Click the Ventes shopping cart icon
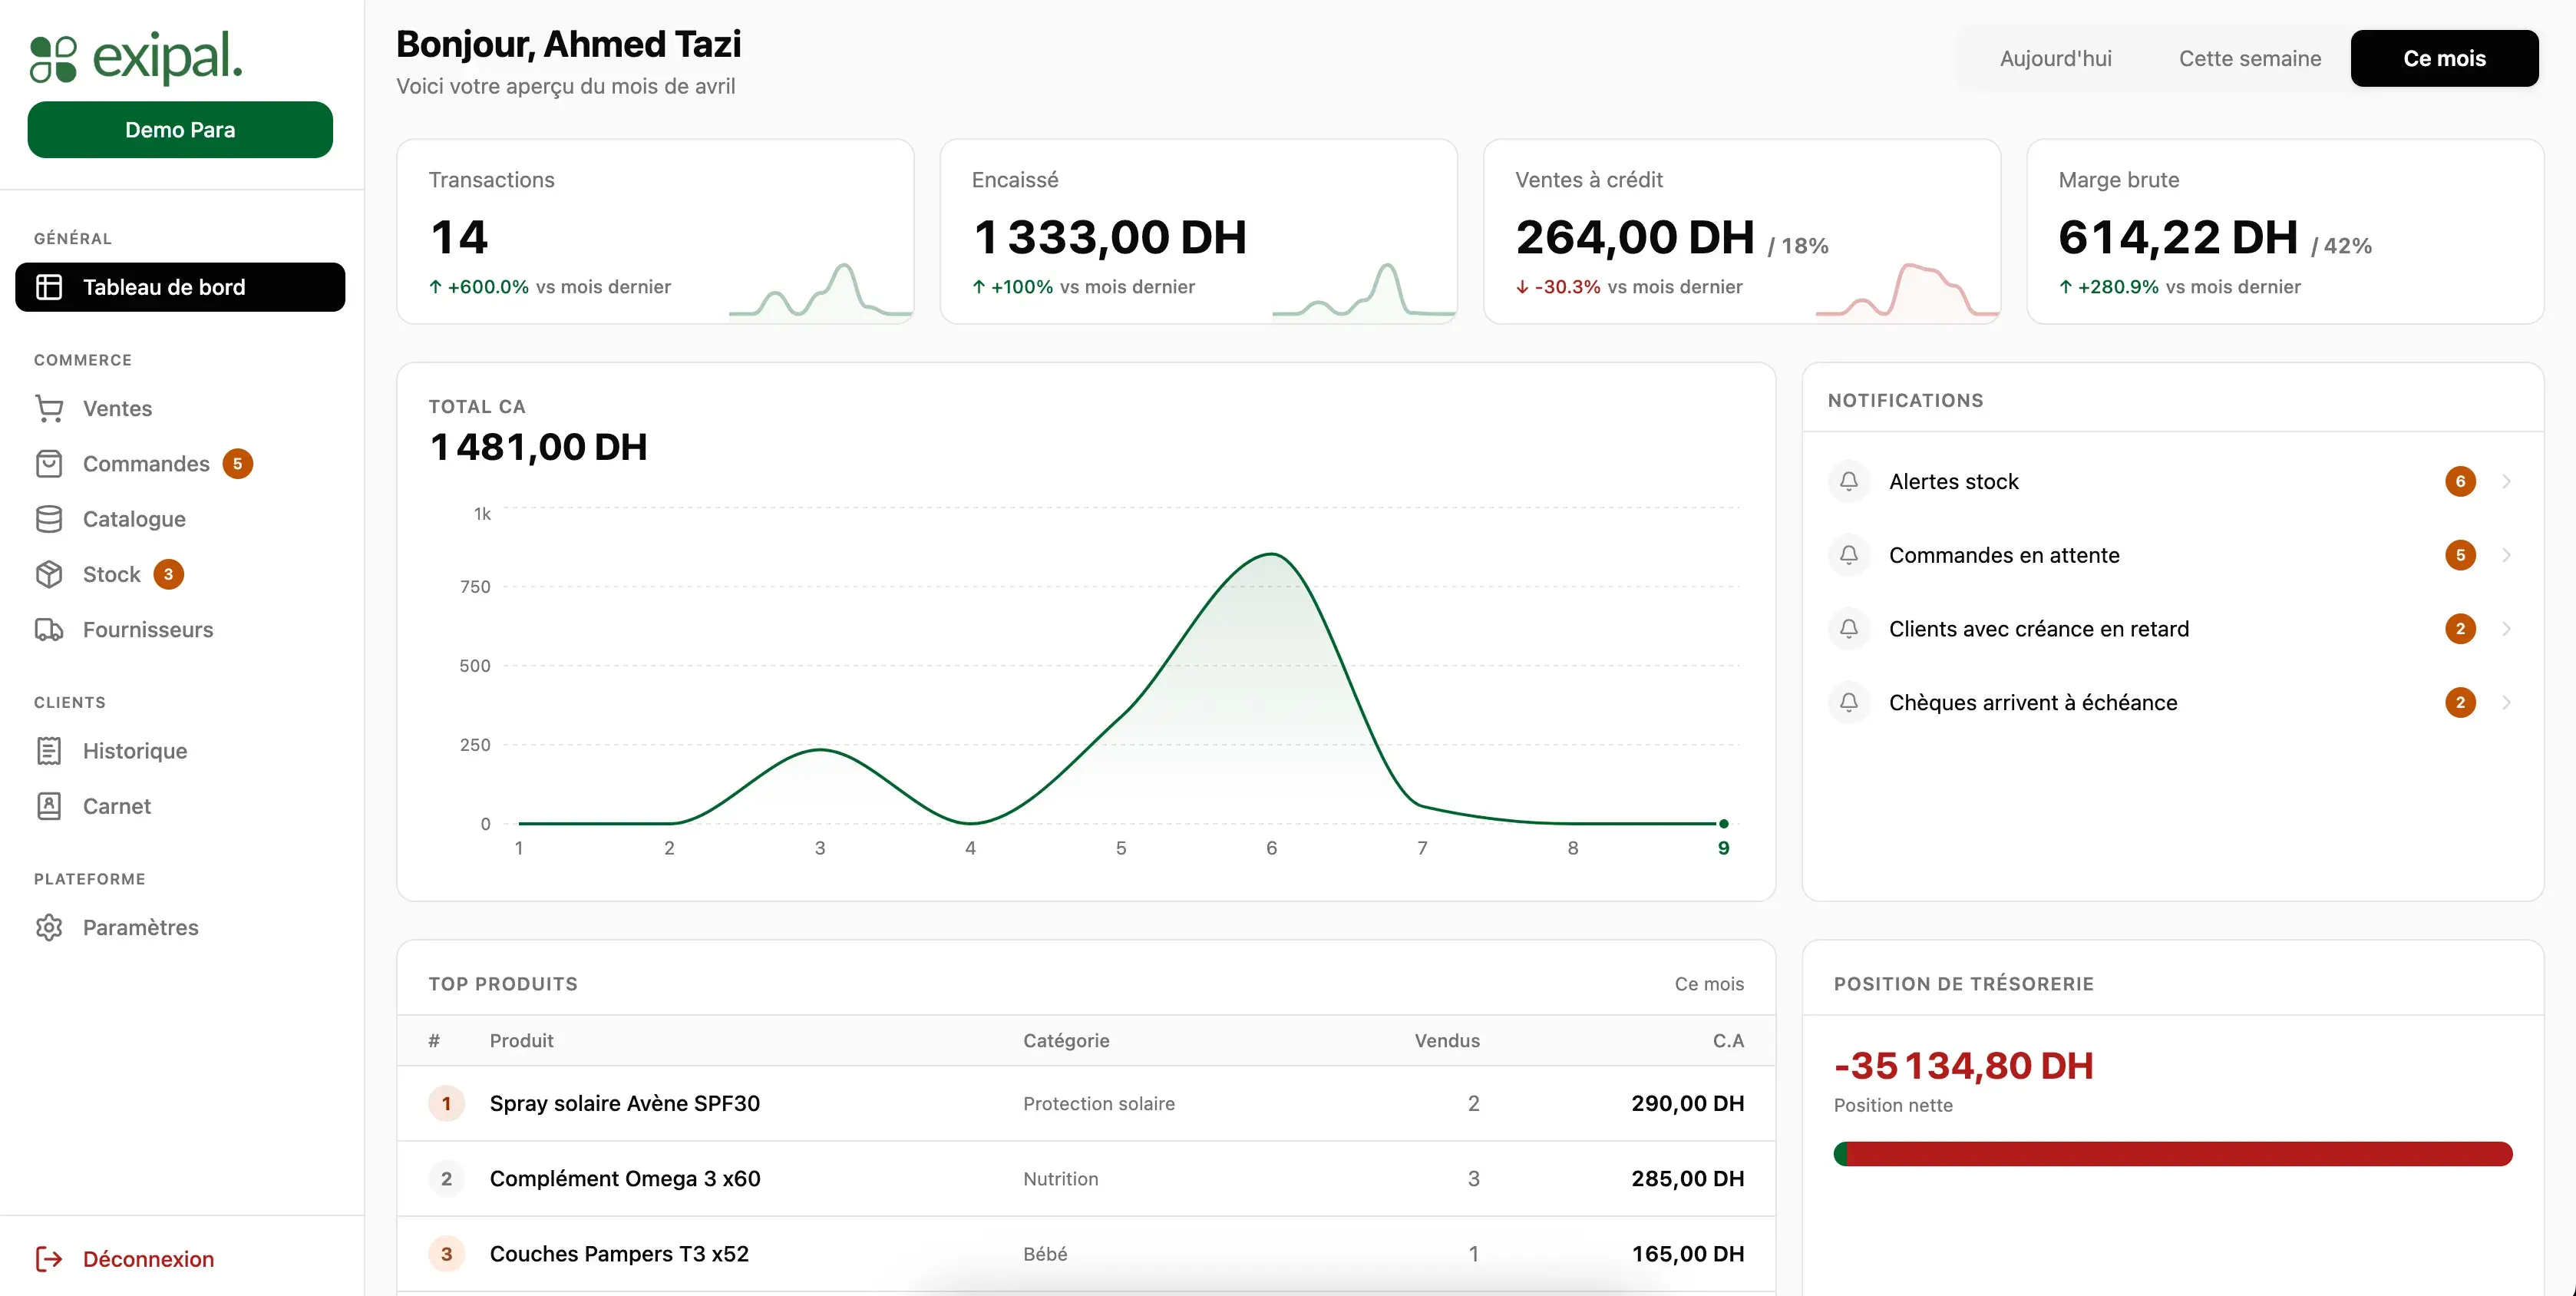 tap(49, 408)
